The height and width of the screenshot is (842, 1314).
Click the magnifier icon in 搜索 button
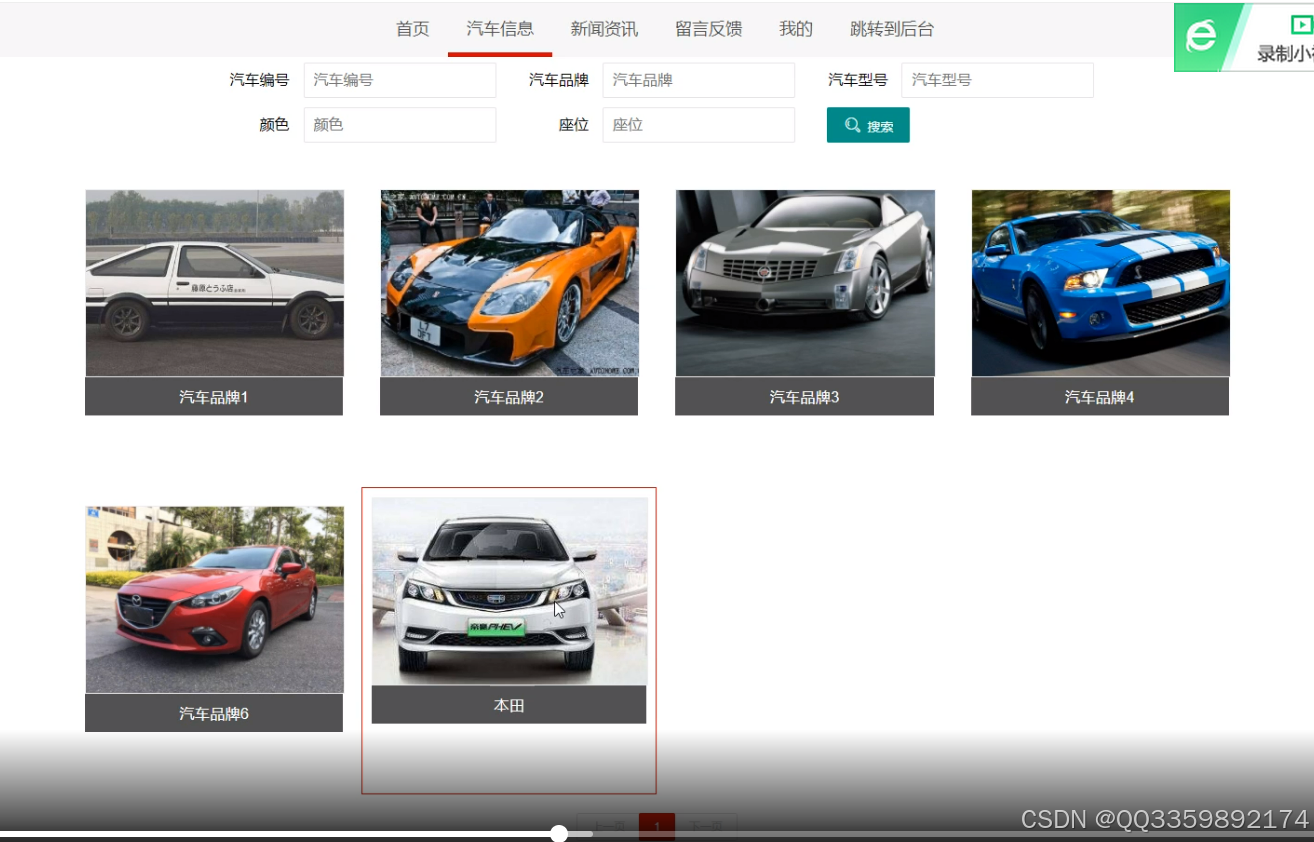click(852, 125)
